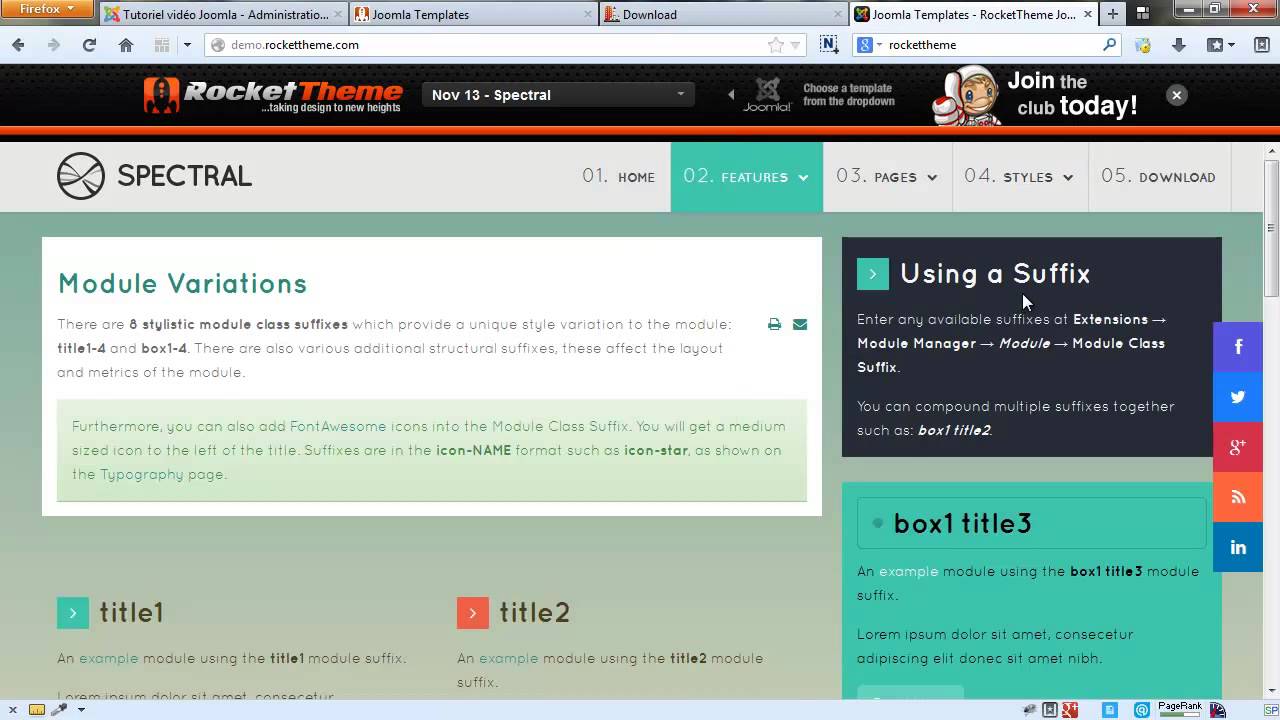Open the Downloads arrow button

click(1178, 45)
